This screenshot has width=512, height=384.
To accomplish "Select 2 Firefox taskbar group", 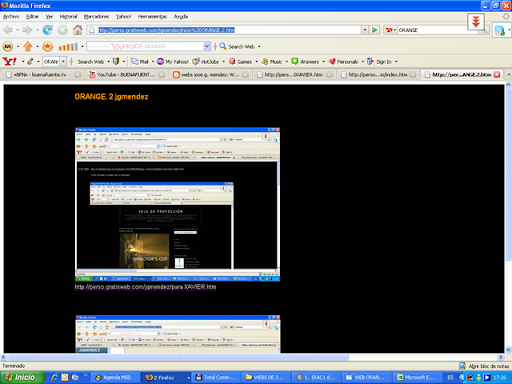I will pos(165,377).
